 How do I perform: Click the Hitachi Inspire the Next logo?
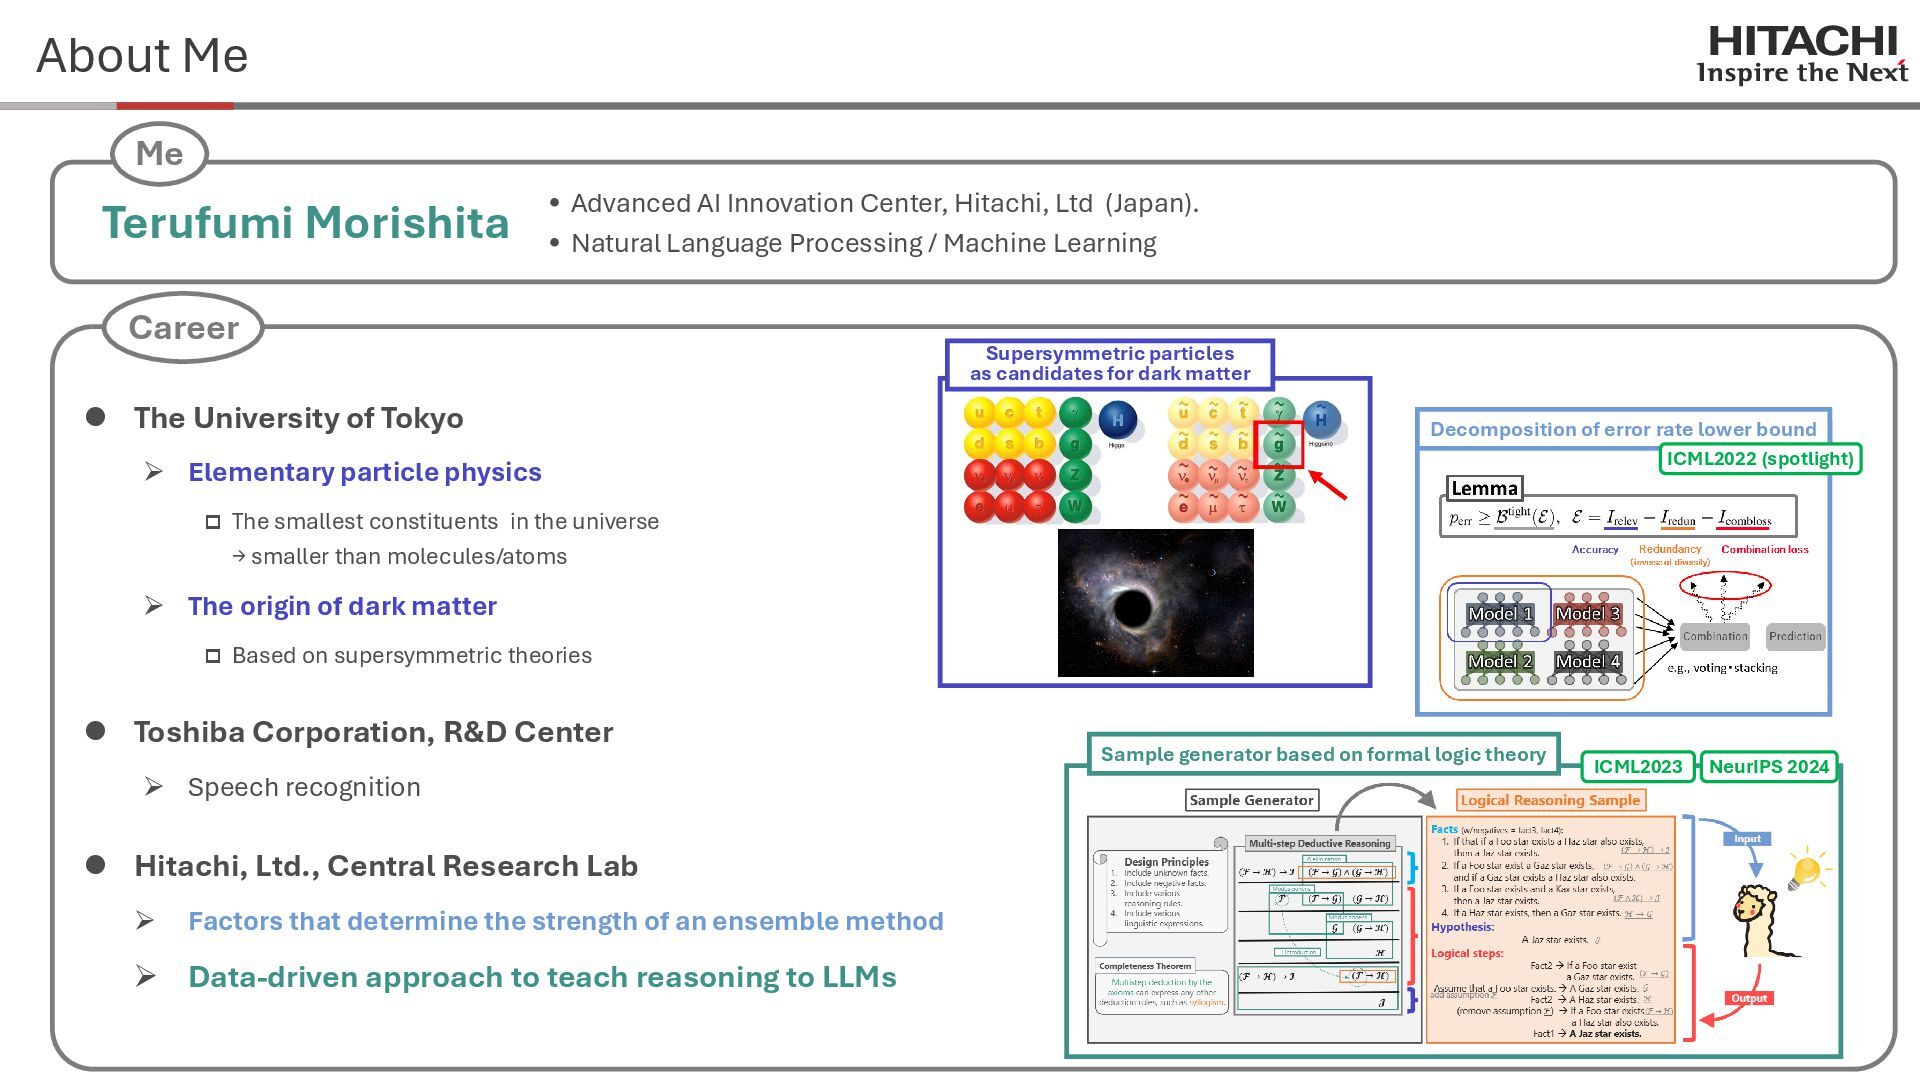pyautogui.click(x=1802, y=55)
